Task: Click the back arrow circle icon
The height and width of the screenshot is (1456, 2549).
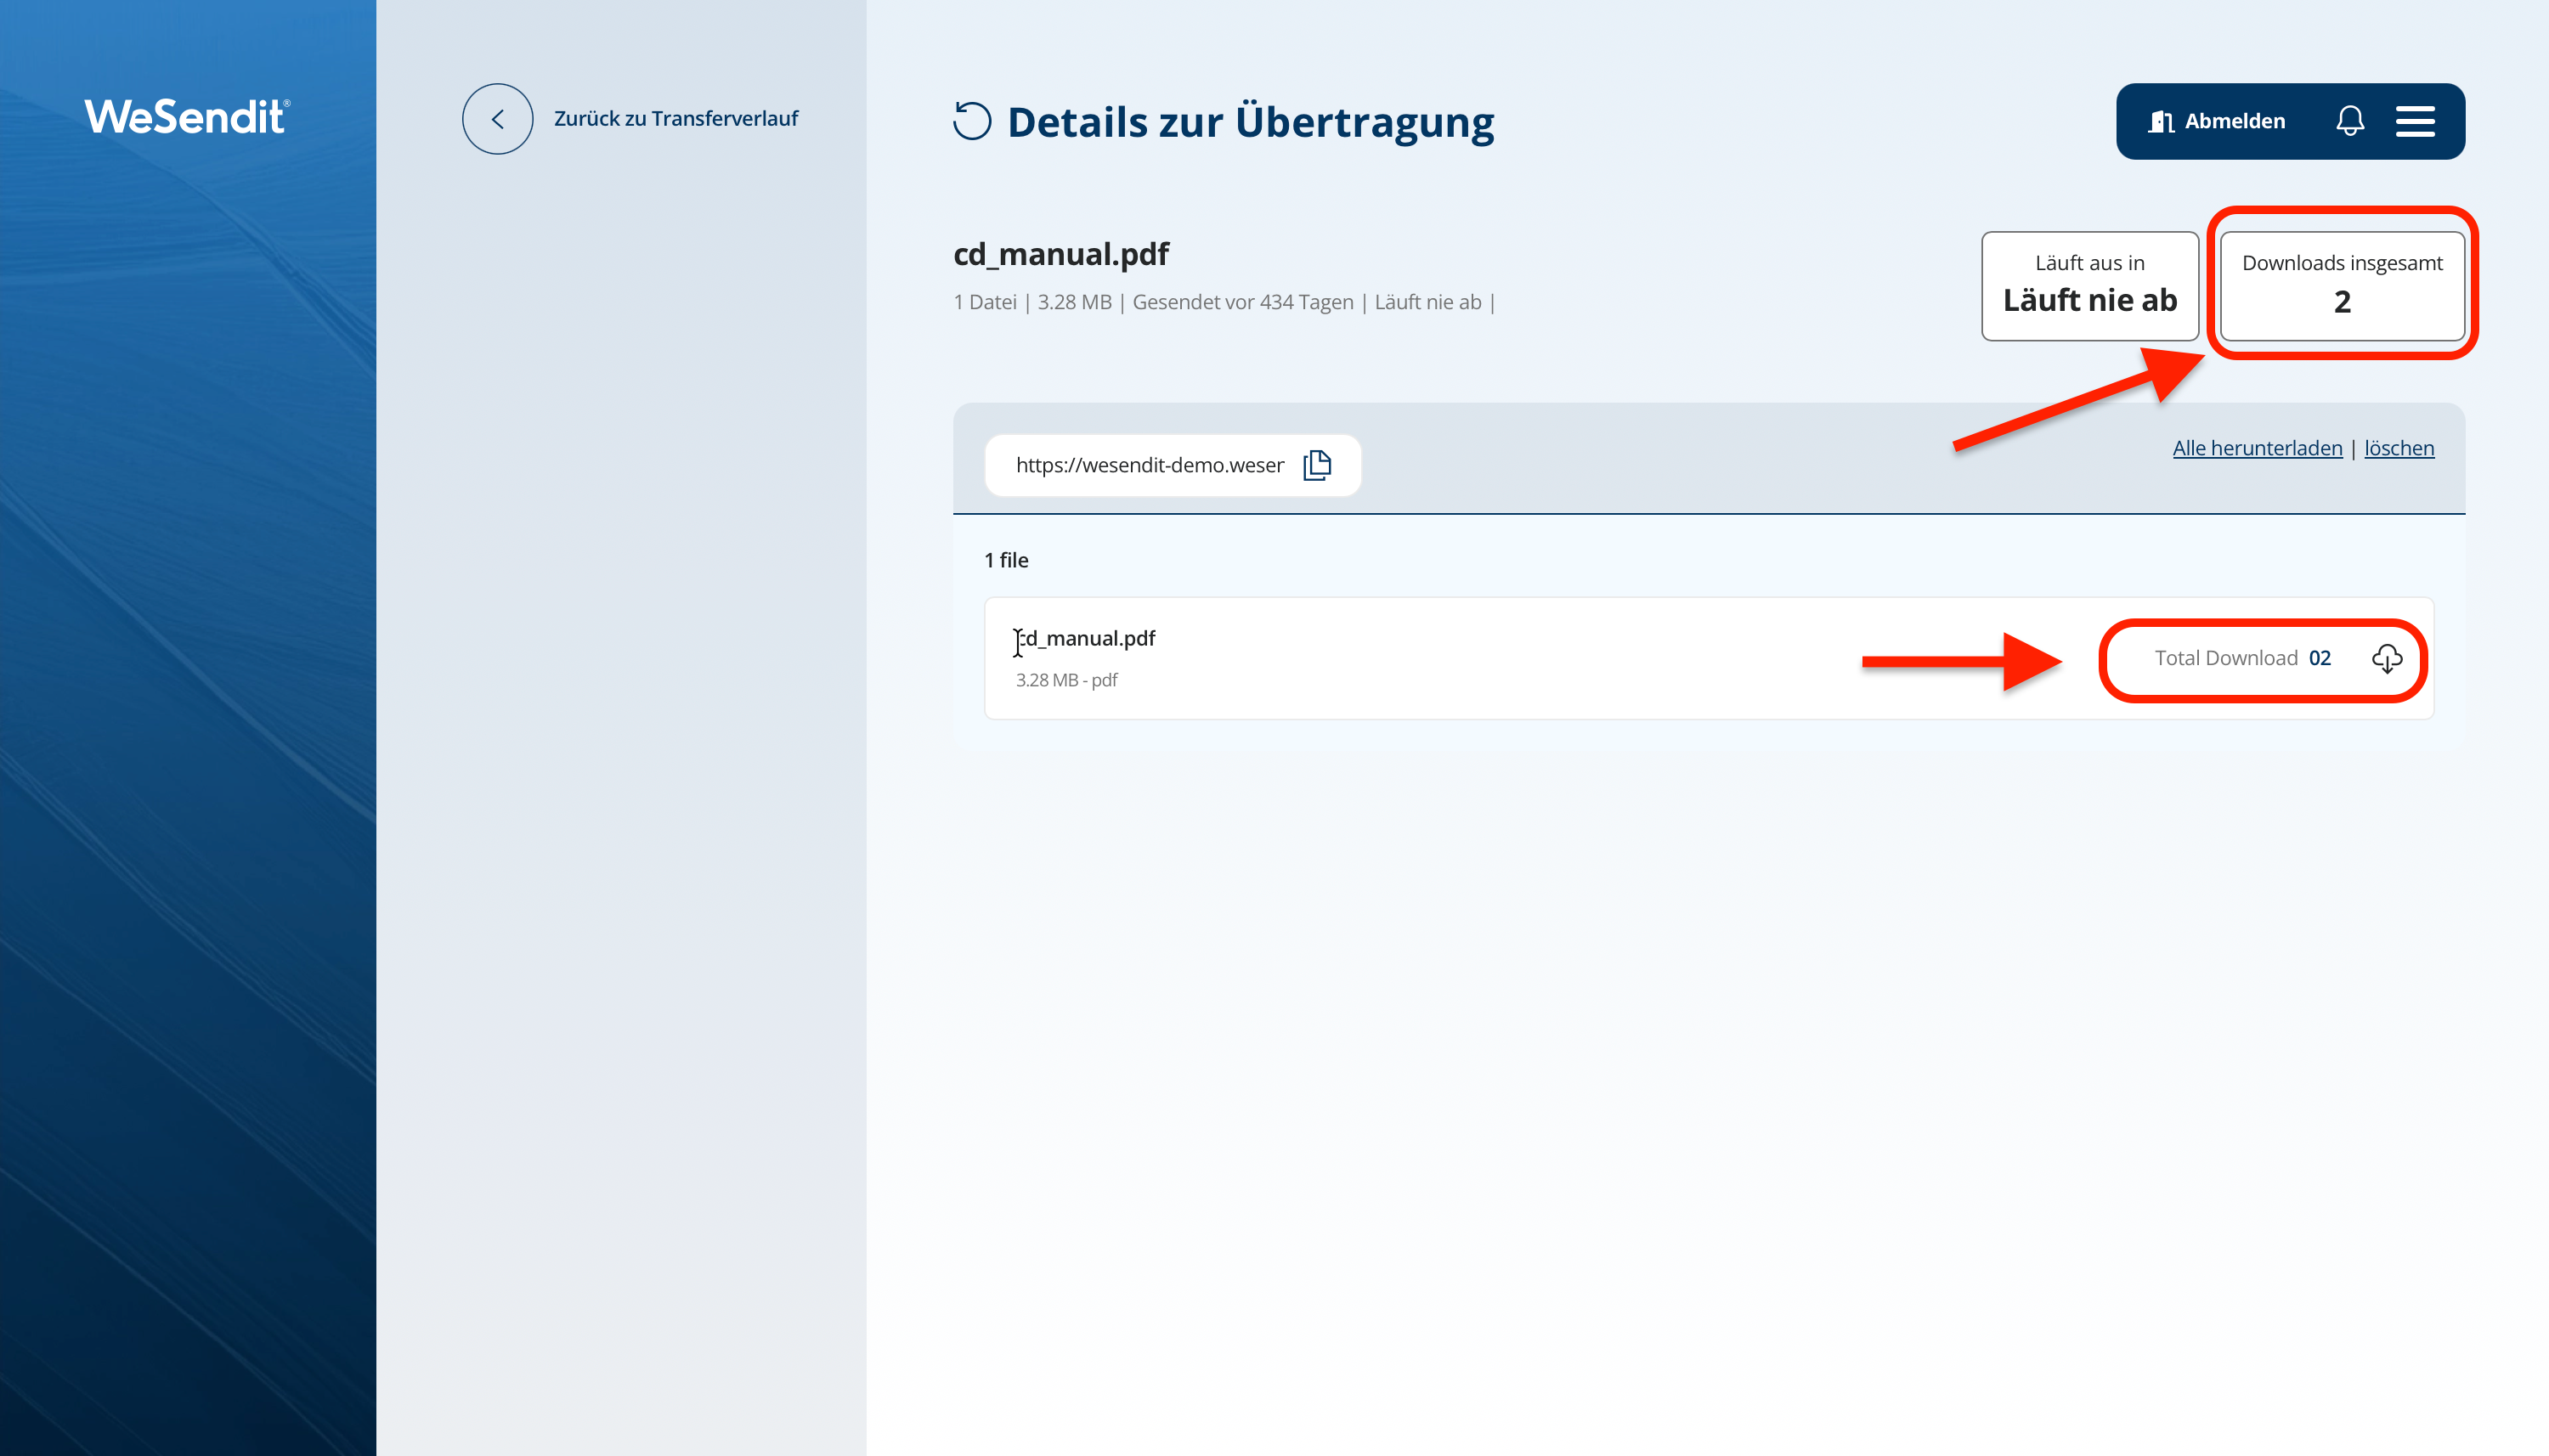Action: point(497,119)
